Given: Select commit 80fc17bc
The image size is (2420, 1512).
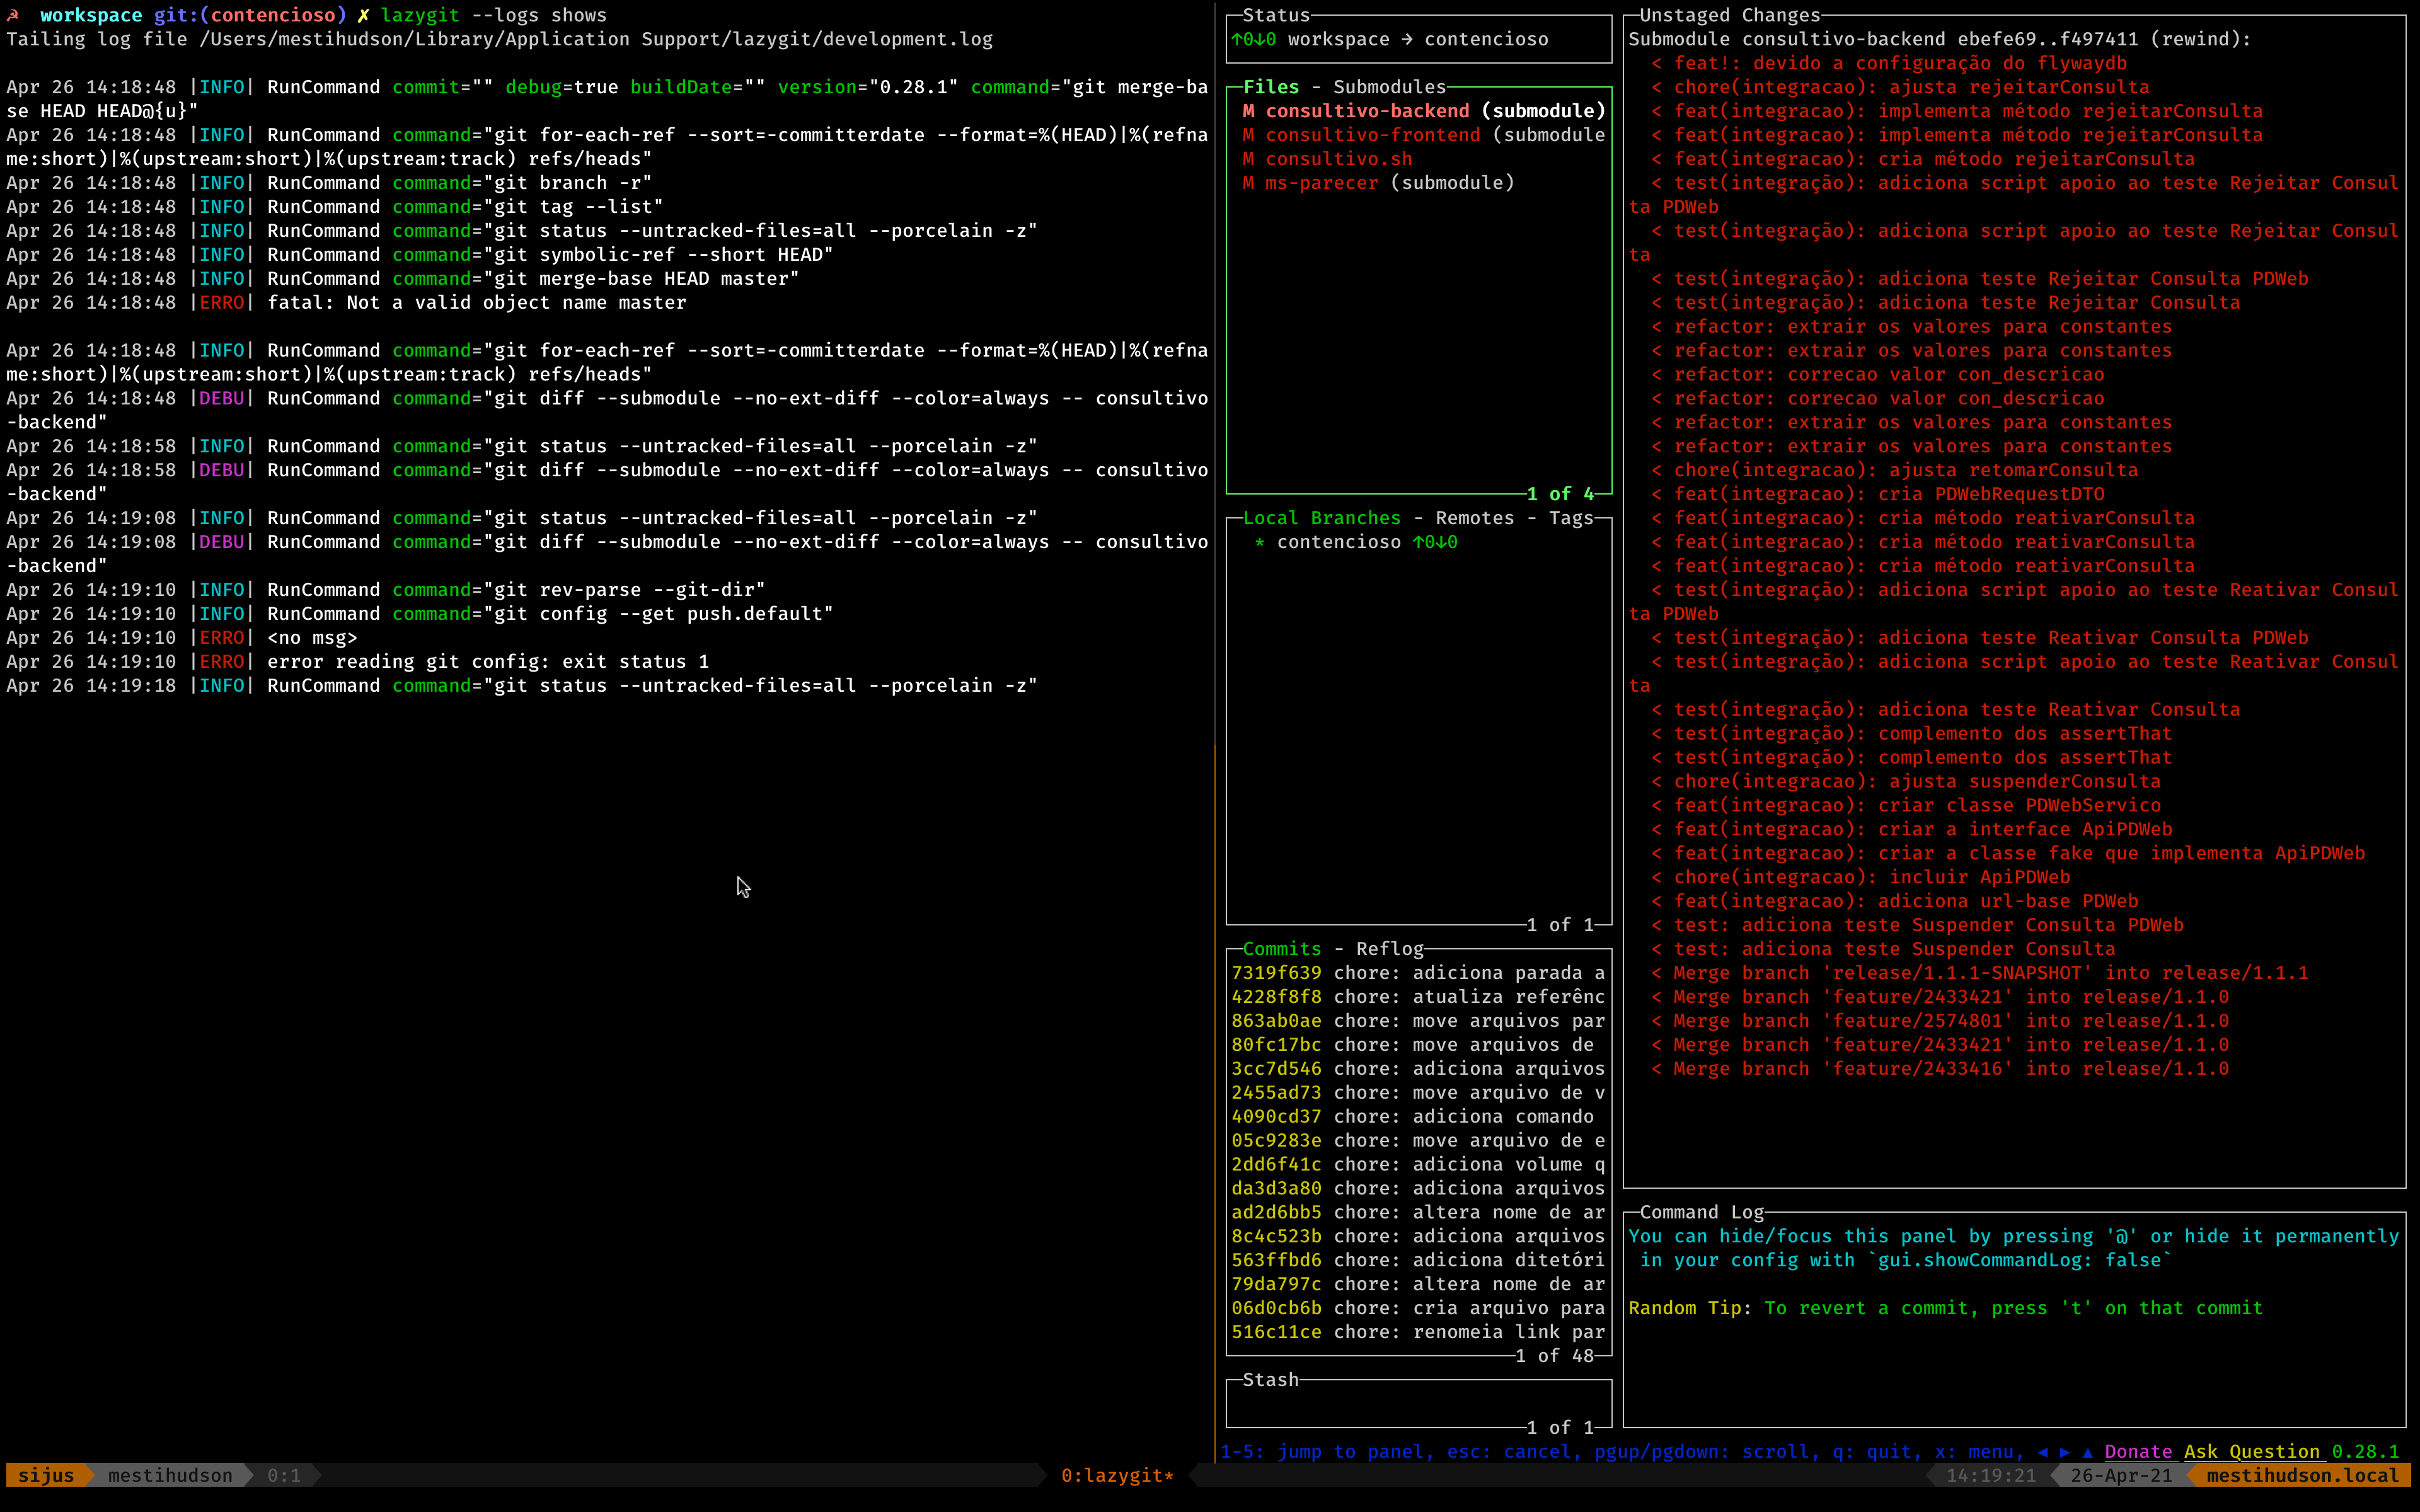Looking at the screenshot, I should [x=1418, y=1045].
